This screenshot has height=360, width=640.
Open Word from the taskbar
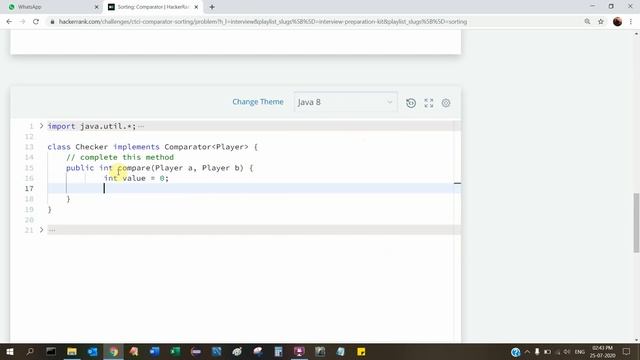(x=155, y=351)
